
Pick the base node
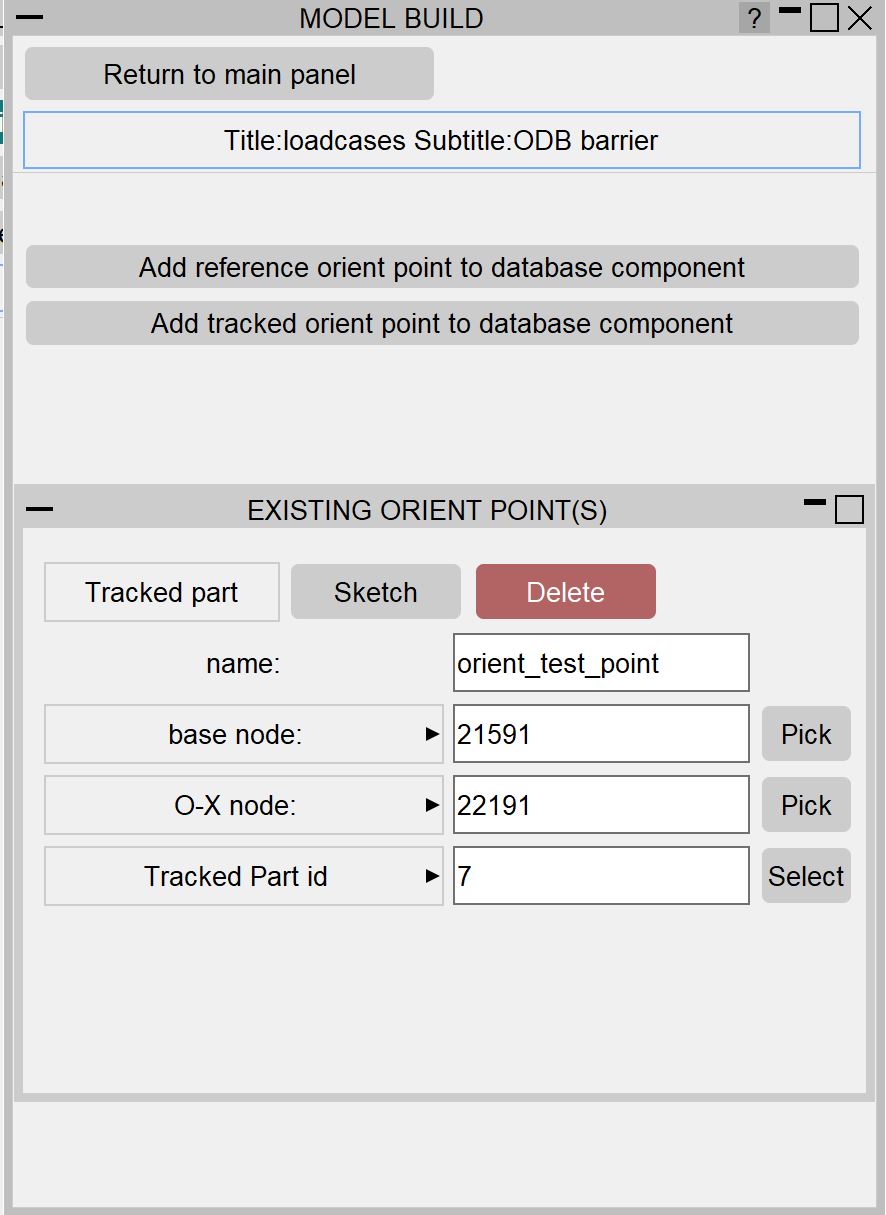click(806, 734)
